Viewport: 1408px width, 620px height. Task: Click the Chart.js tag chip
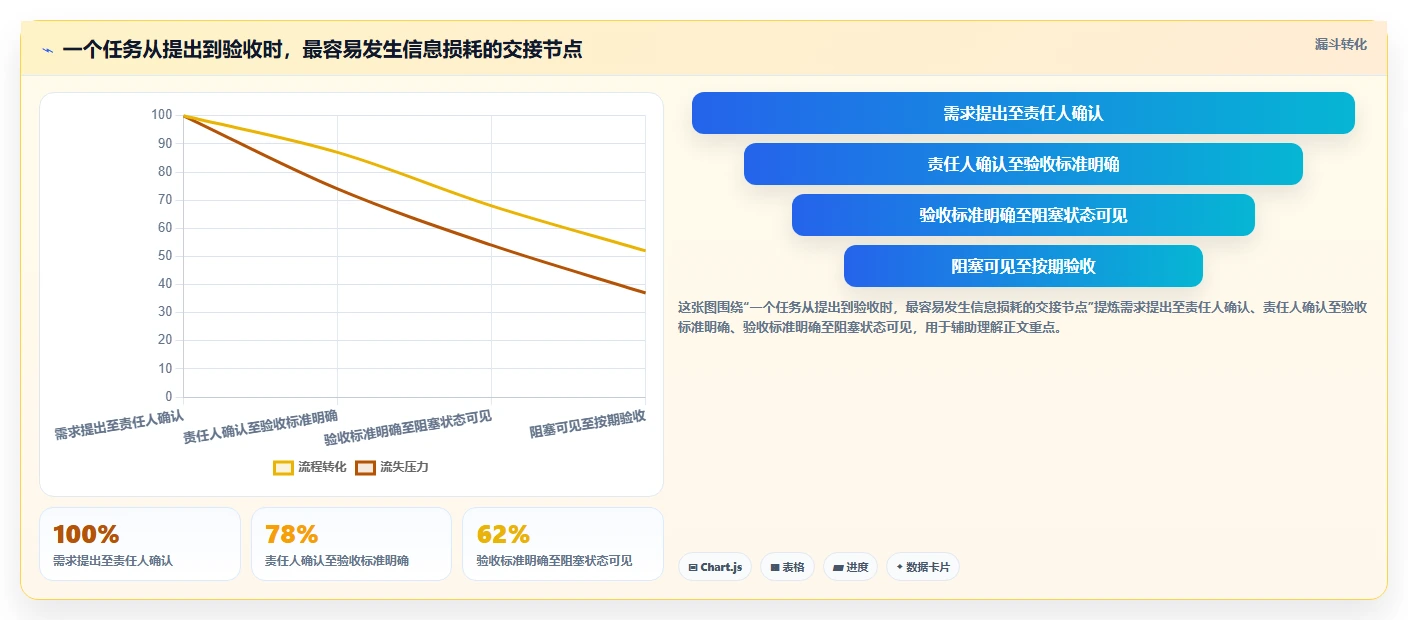point(715,567)
